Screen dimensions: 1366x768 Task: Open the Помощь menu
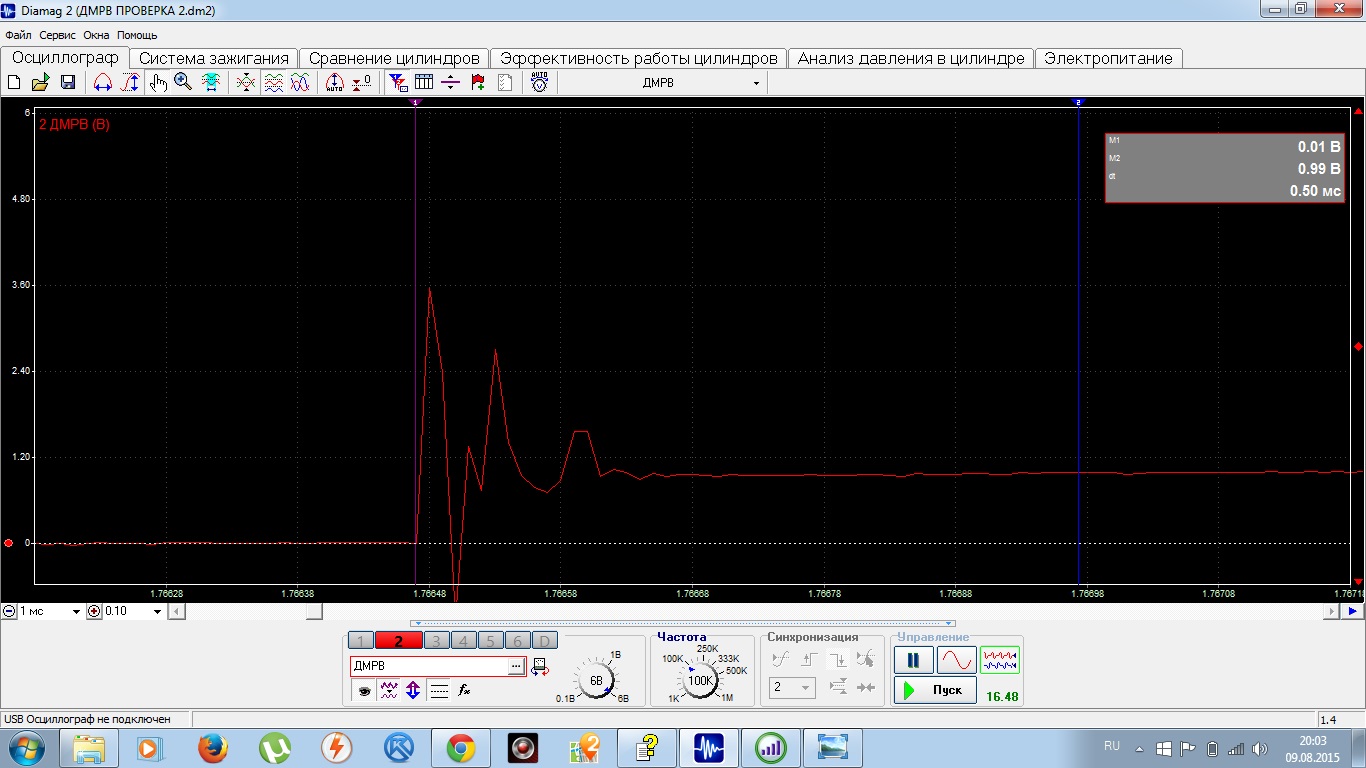(x=137, y=35)
